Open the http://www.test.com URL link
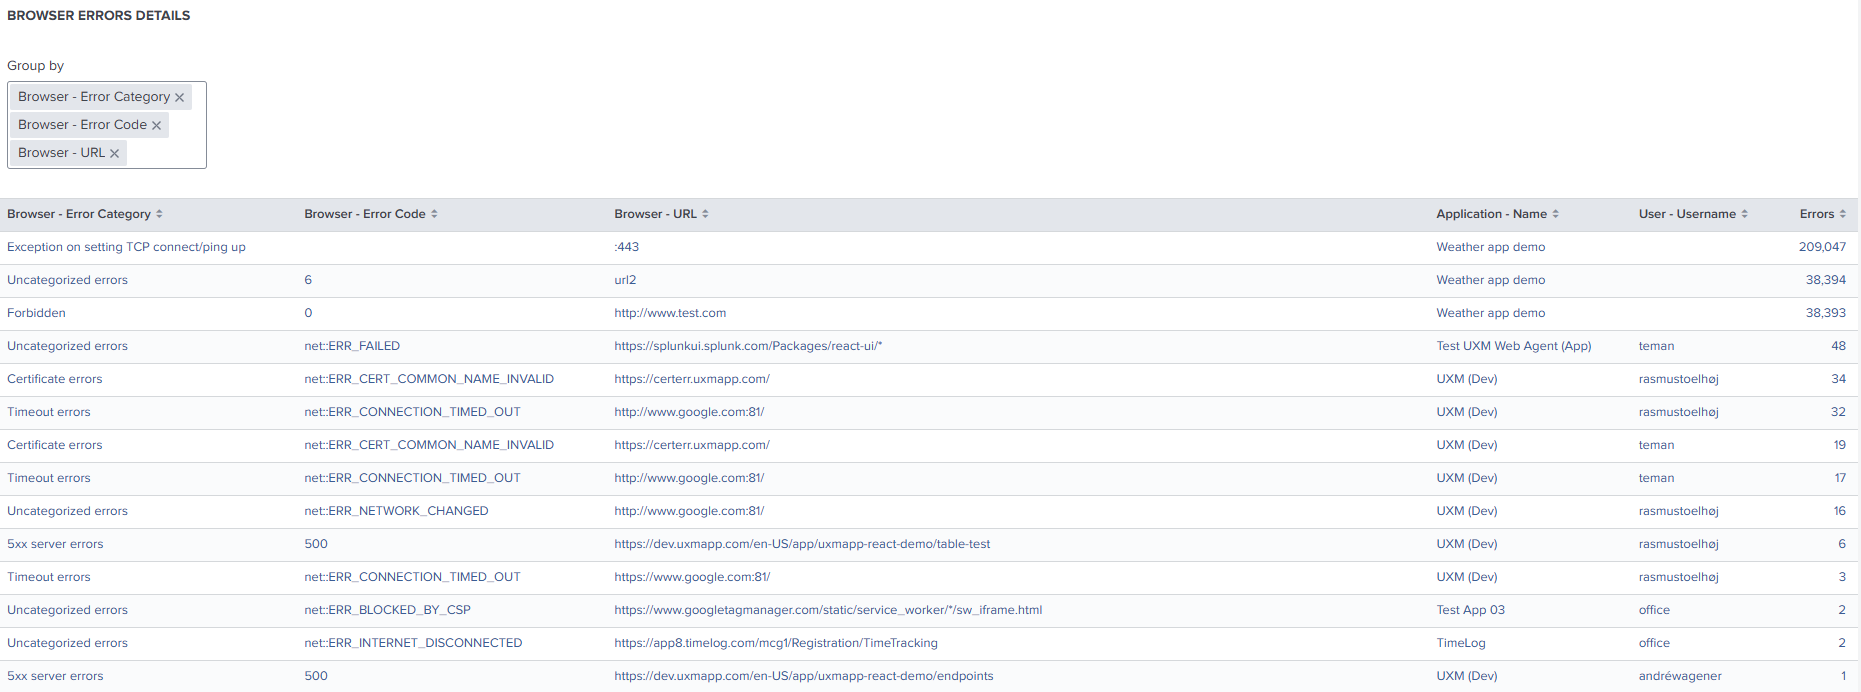This screenshot has height=692, width=1861. click(x=670, y=313)
